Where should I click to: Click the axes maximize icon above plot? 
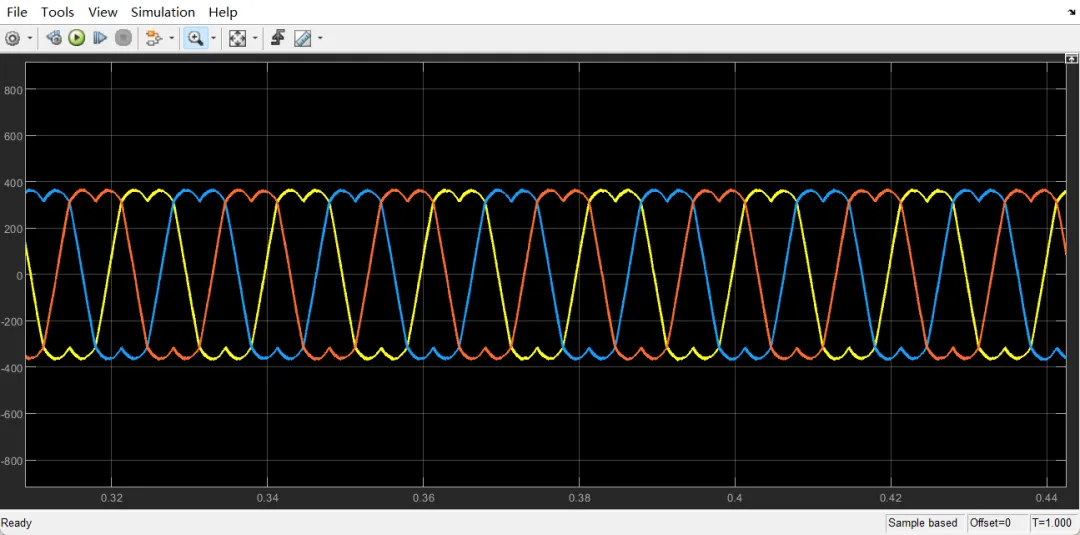[x=1070, y=60]
